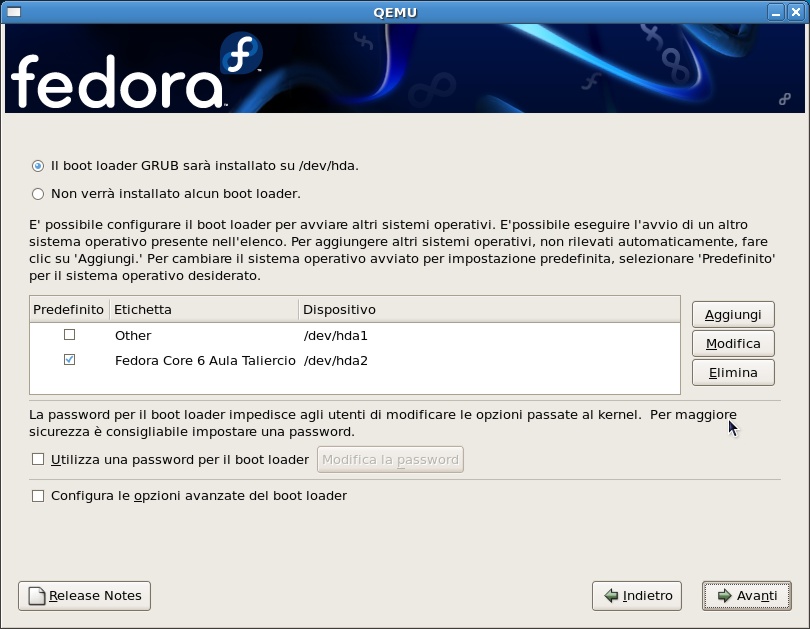Click the disabled 'Modifica la password' button
The image size is (810, 629).
390,460
